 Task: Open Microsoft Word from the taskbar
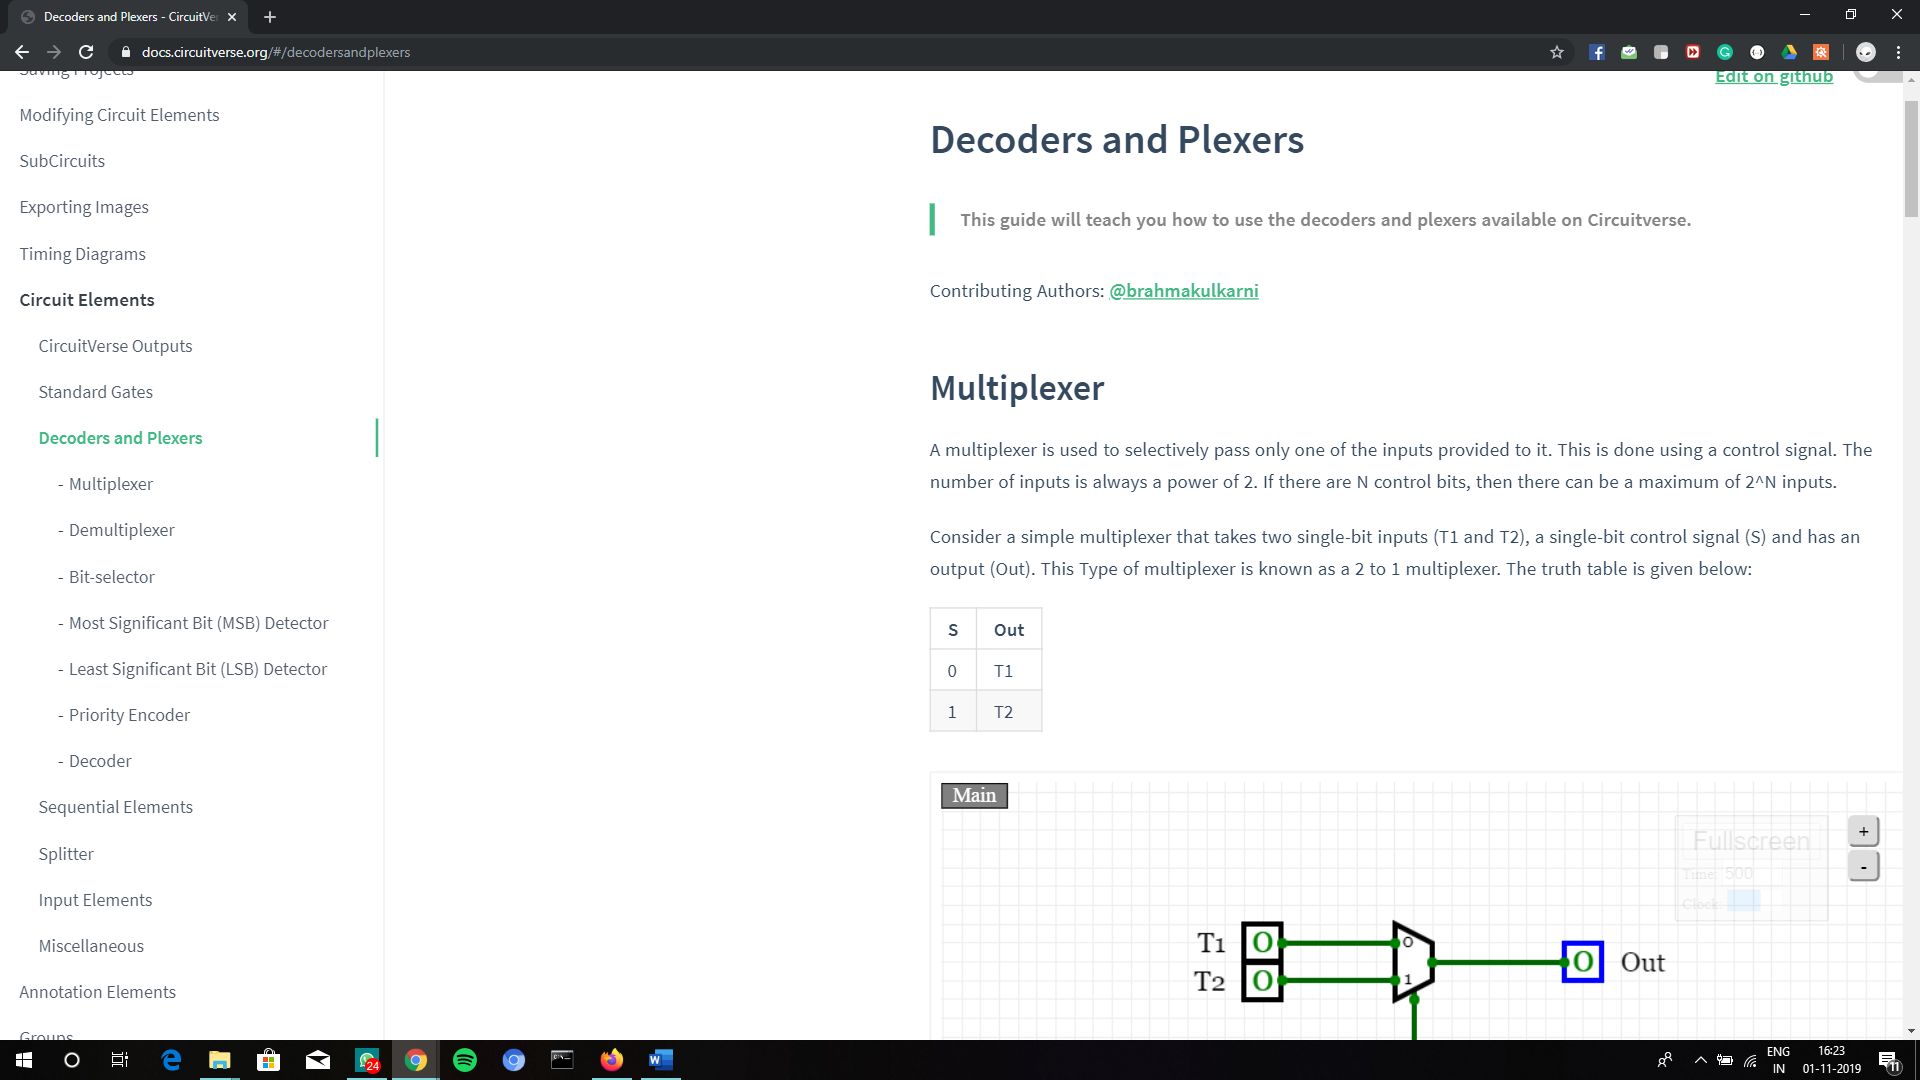click(x=660, y=1060)
